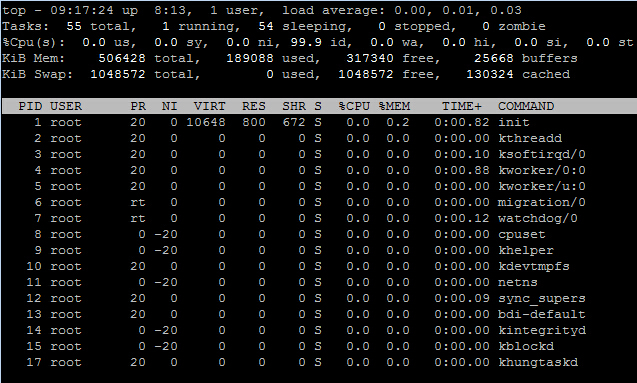Click the migration/0 process name
637x383 pixels.
(x=542, y=202)
